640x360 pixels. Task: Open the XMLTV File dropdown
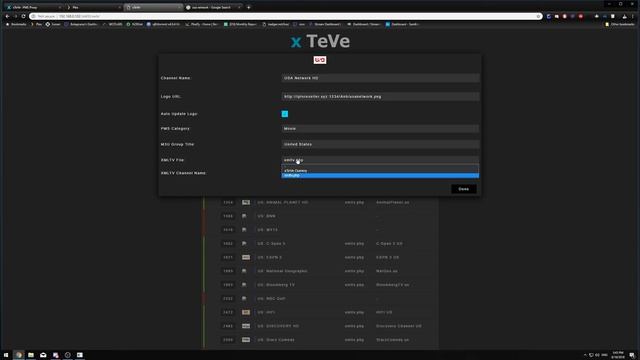tap(380, 160)
